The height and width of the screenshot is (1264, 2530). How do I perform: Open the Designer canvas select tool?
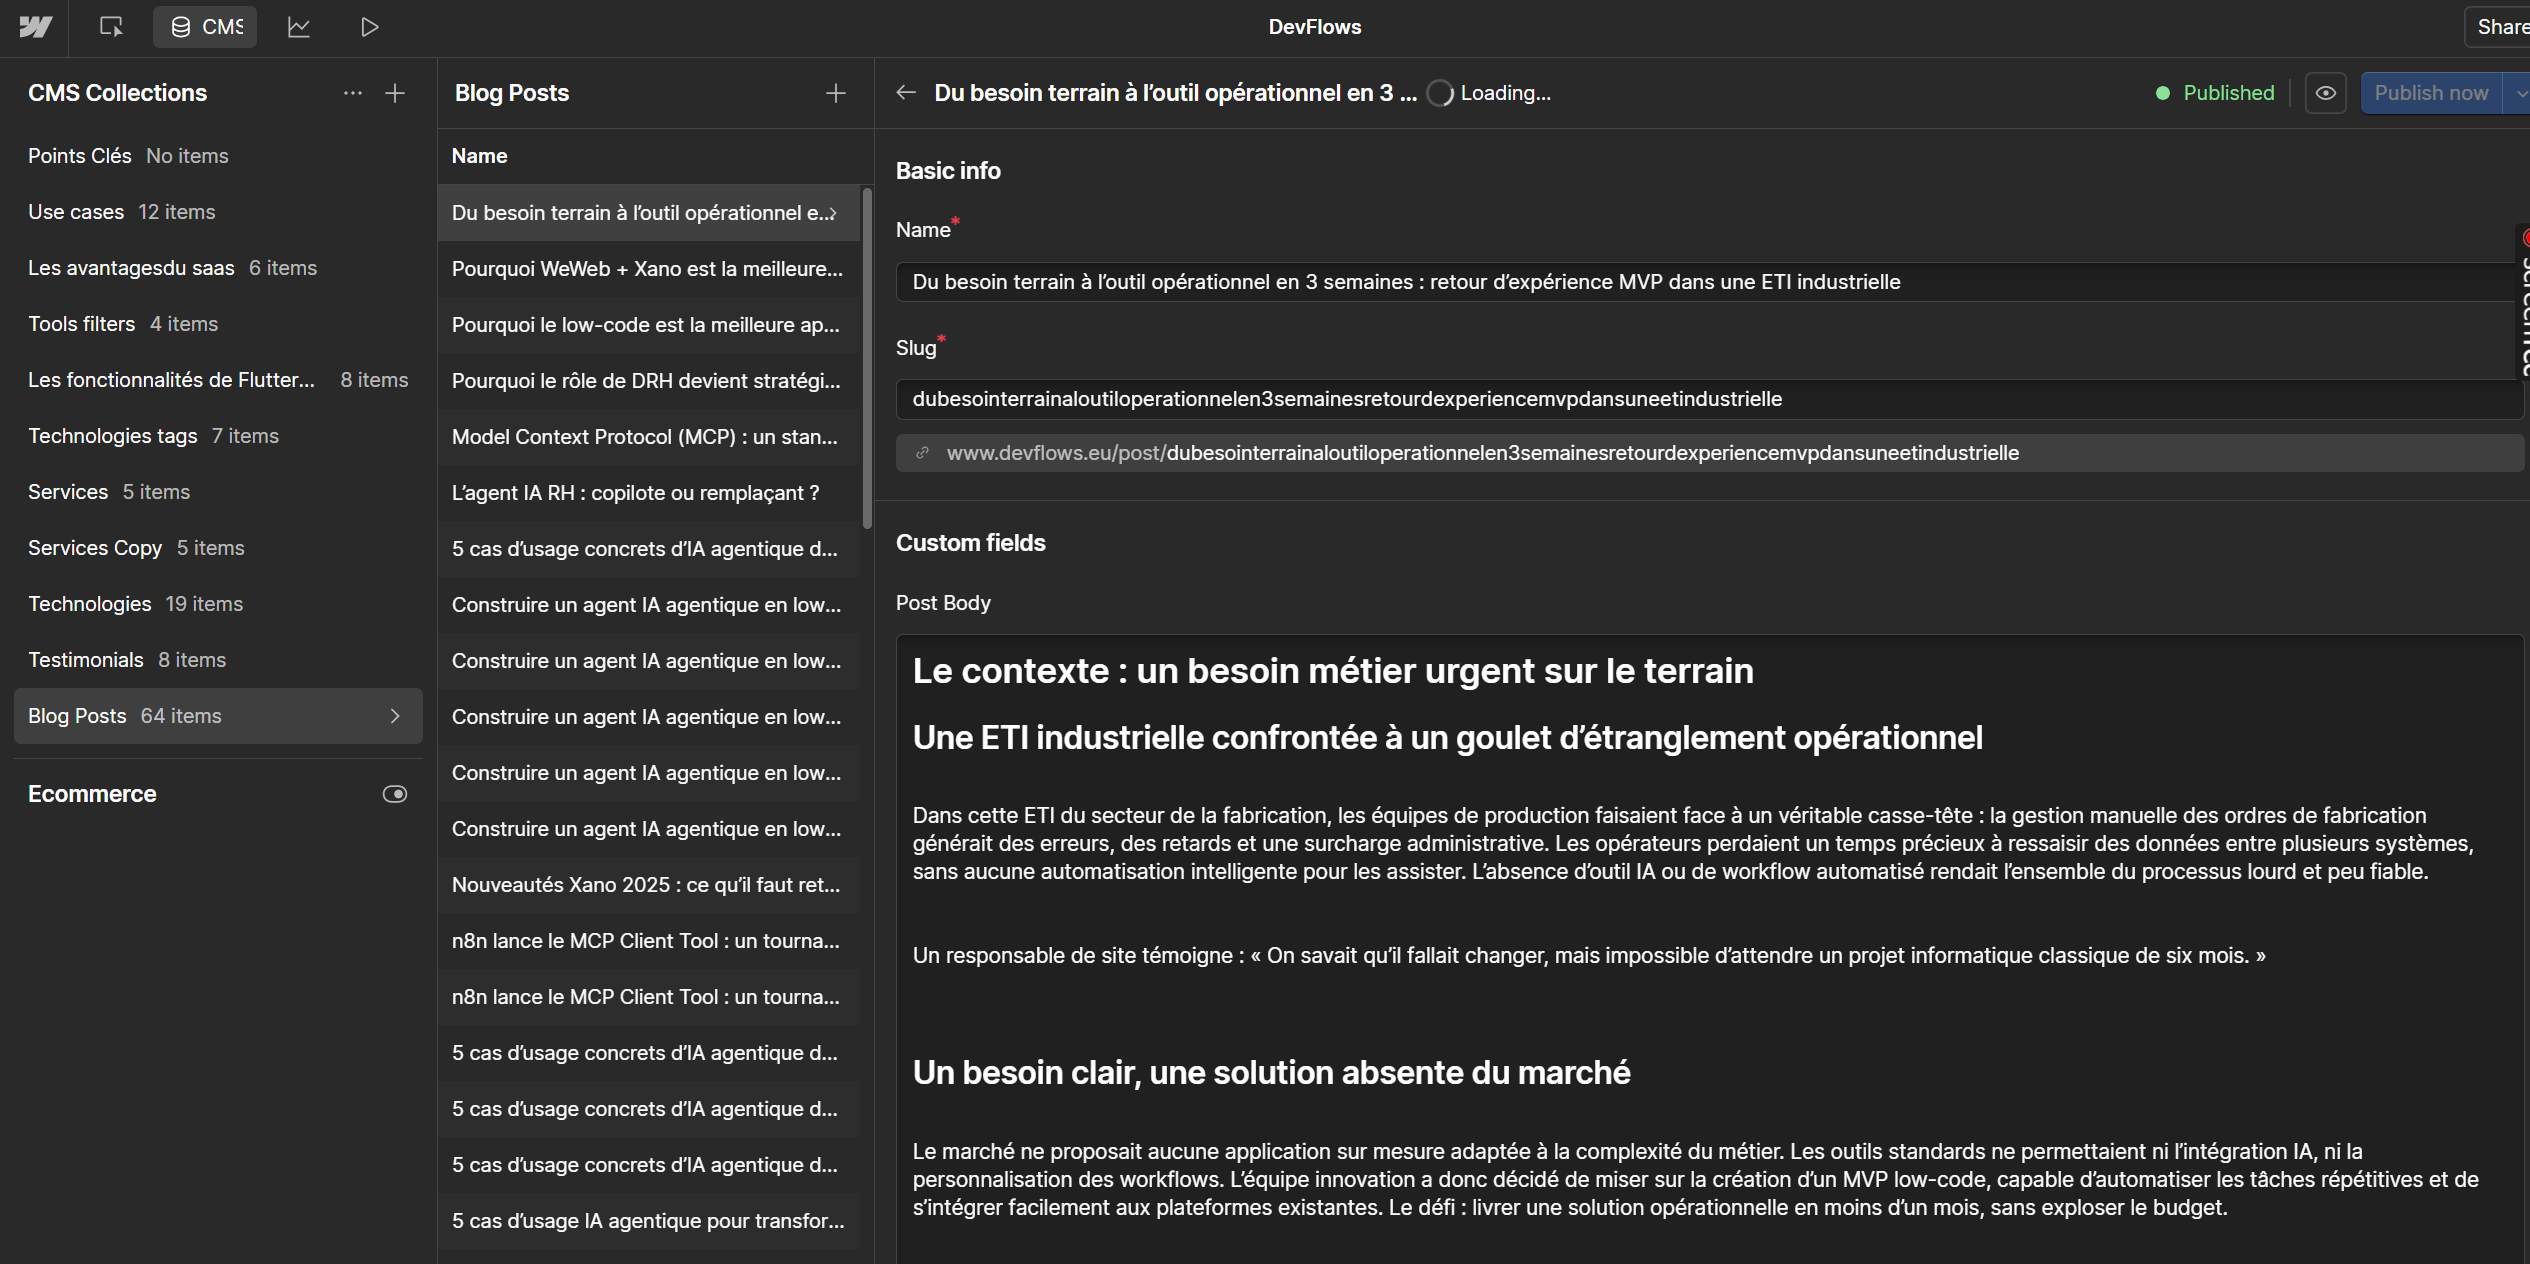pyautogui.click(x=111, y=27)
